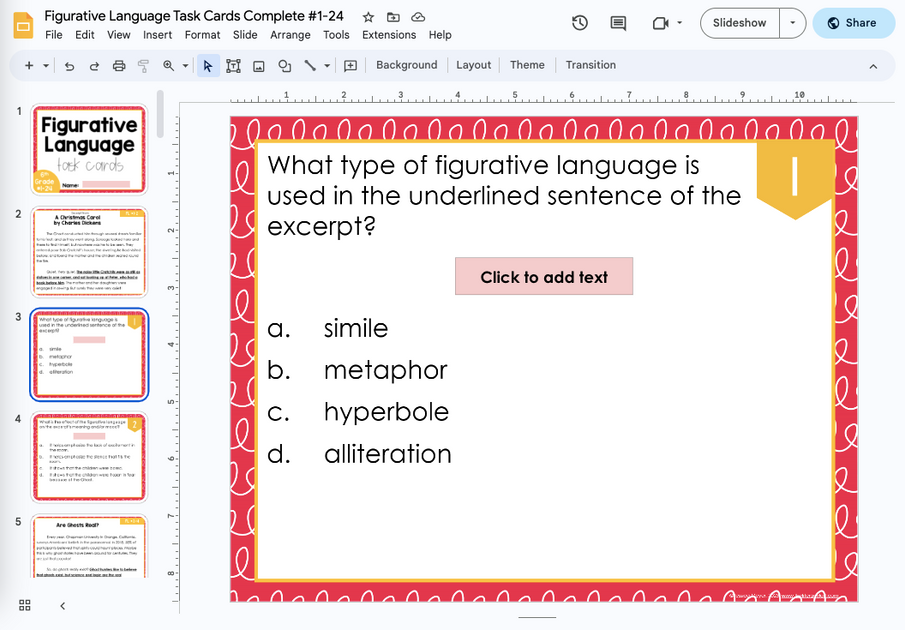The height and width of the screenshot is (630, 905).
Task: Open version history clock icon
Action: (580, 21)
